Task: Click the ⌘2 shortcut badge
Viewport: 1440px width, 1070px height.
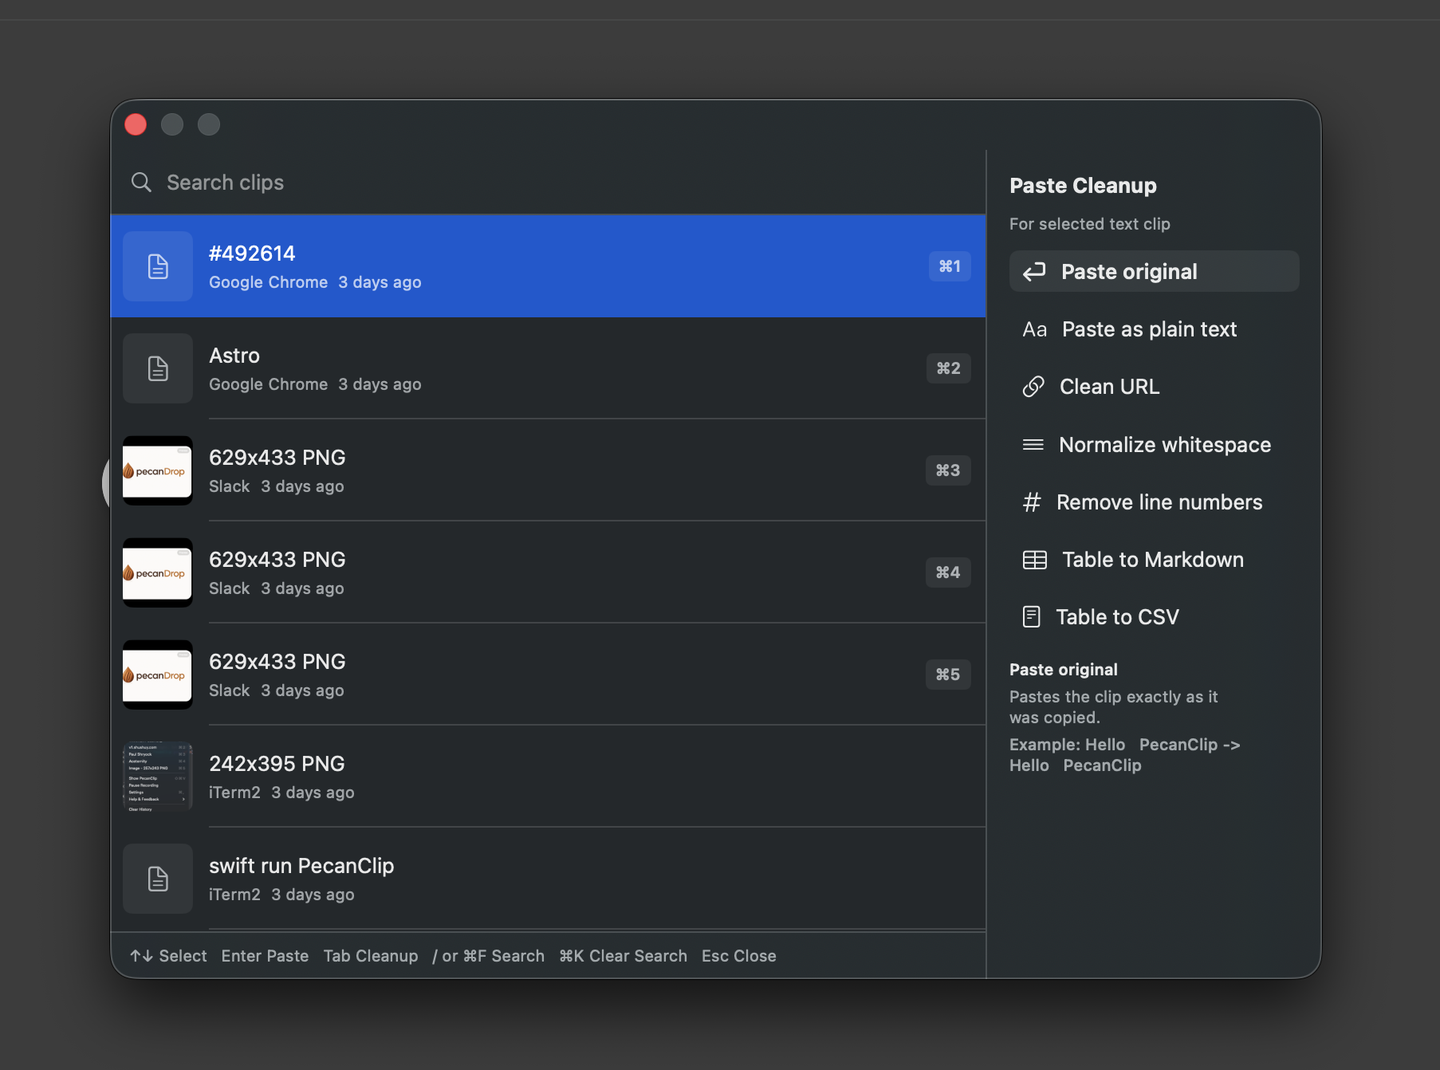Action: [948, 368]
